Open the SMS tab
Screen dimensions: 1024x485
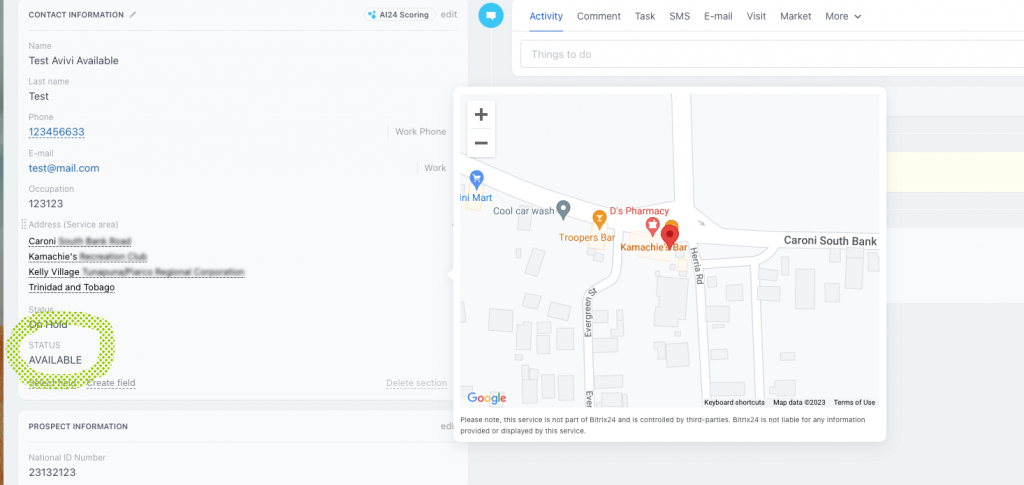click(x=680, y=16)
